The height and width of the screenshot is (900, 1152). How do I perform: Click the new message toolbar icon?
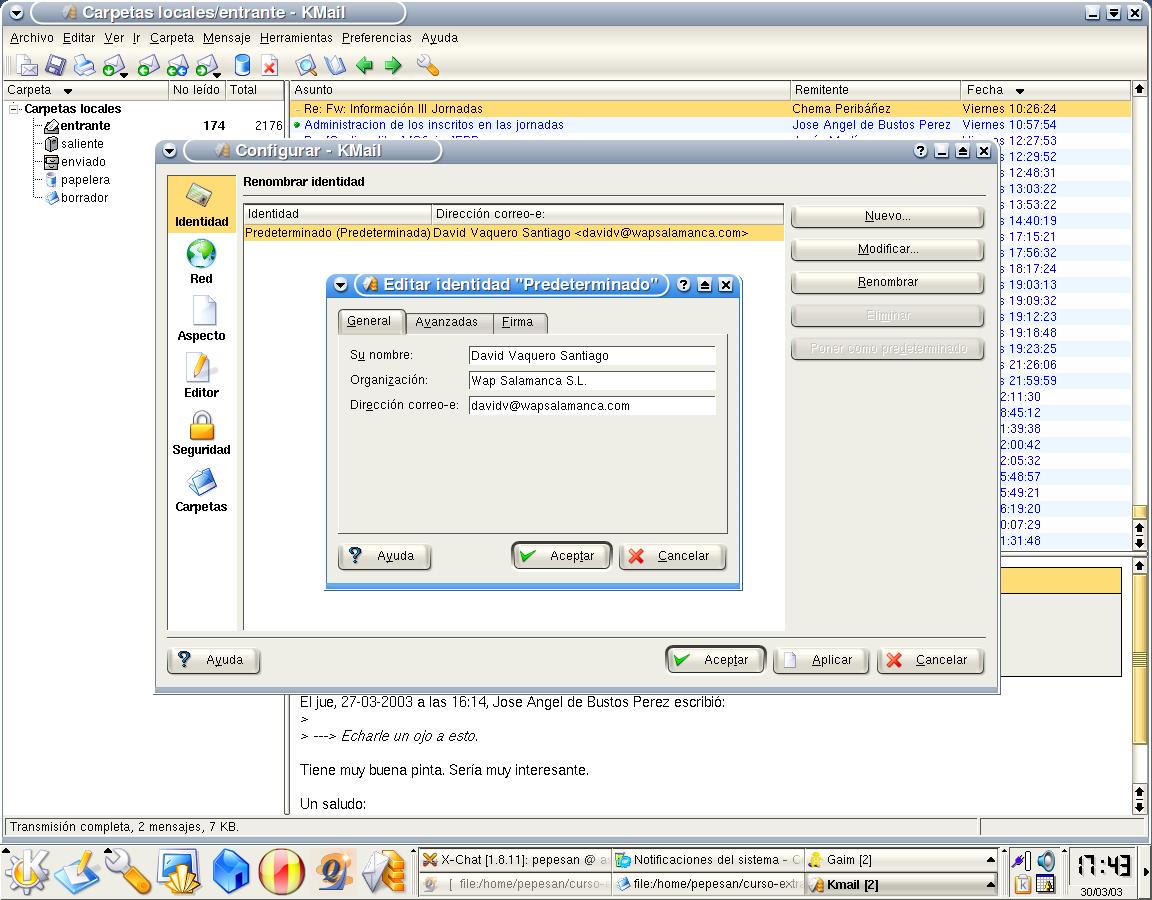coord(26,66)
